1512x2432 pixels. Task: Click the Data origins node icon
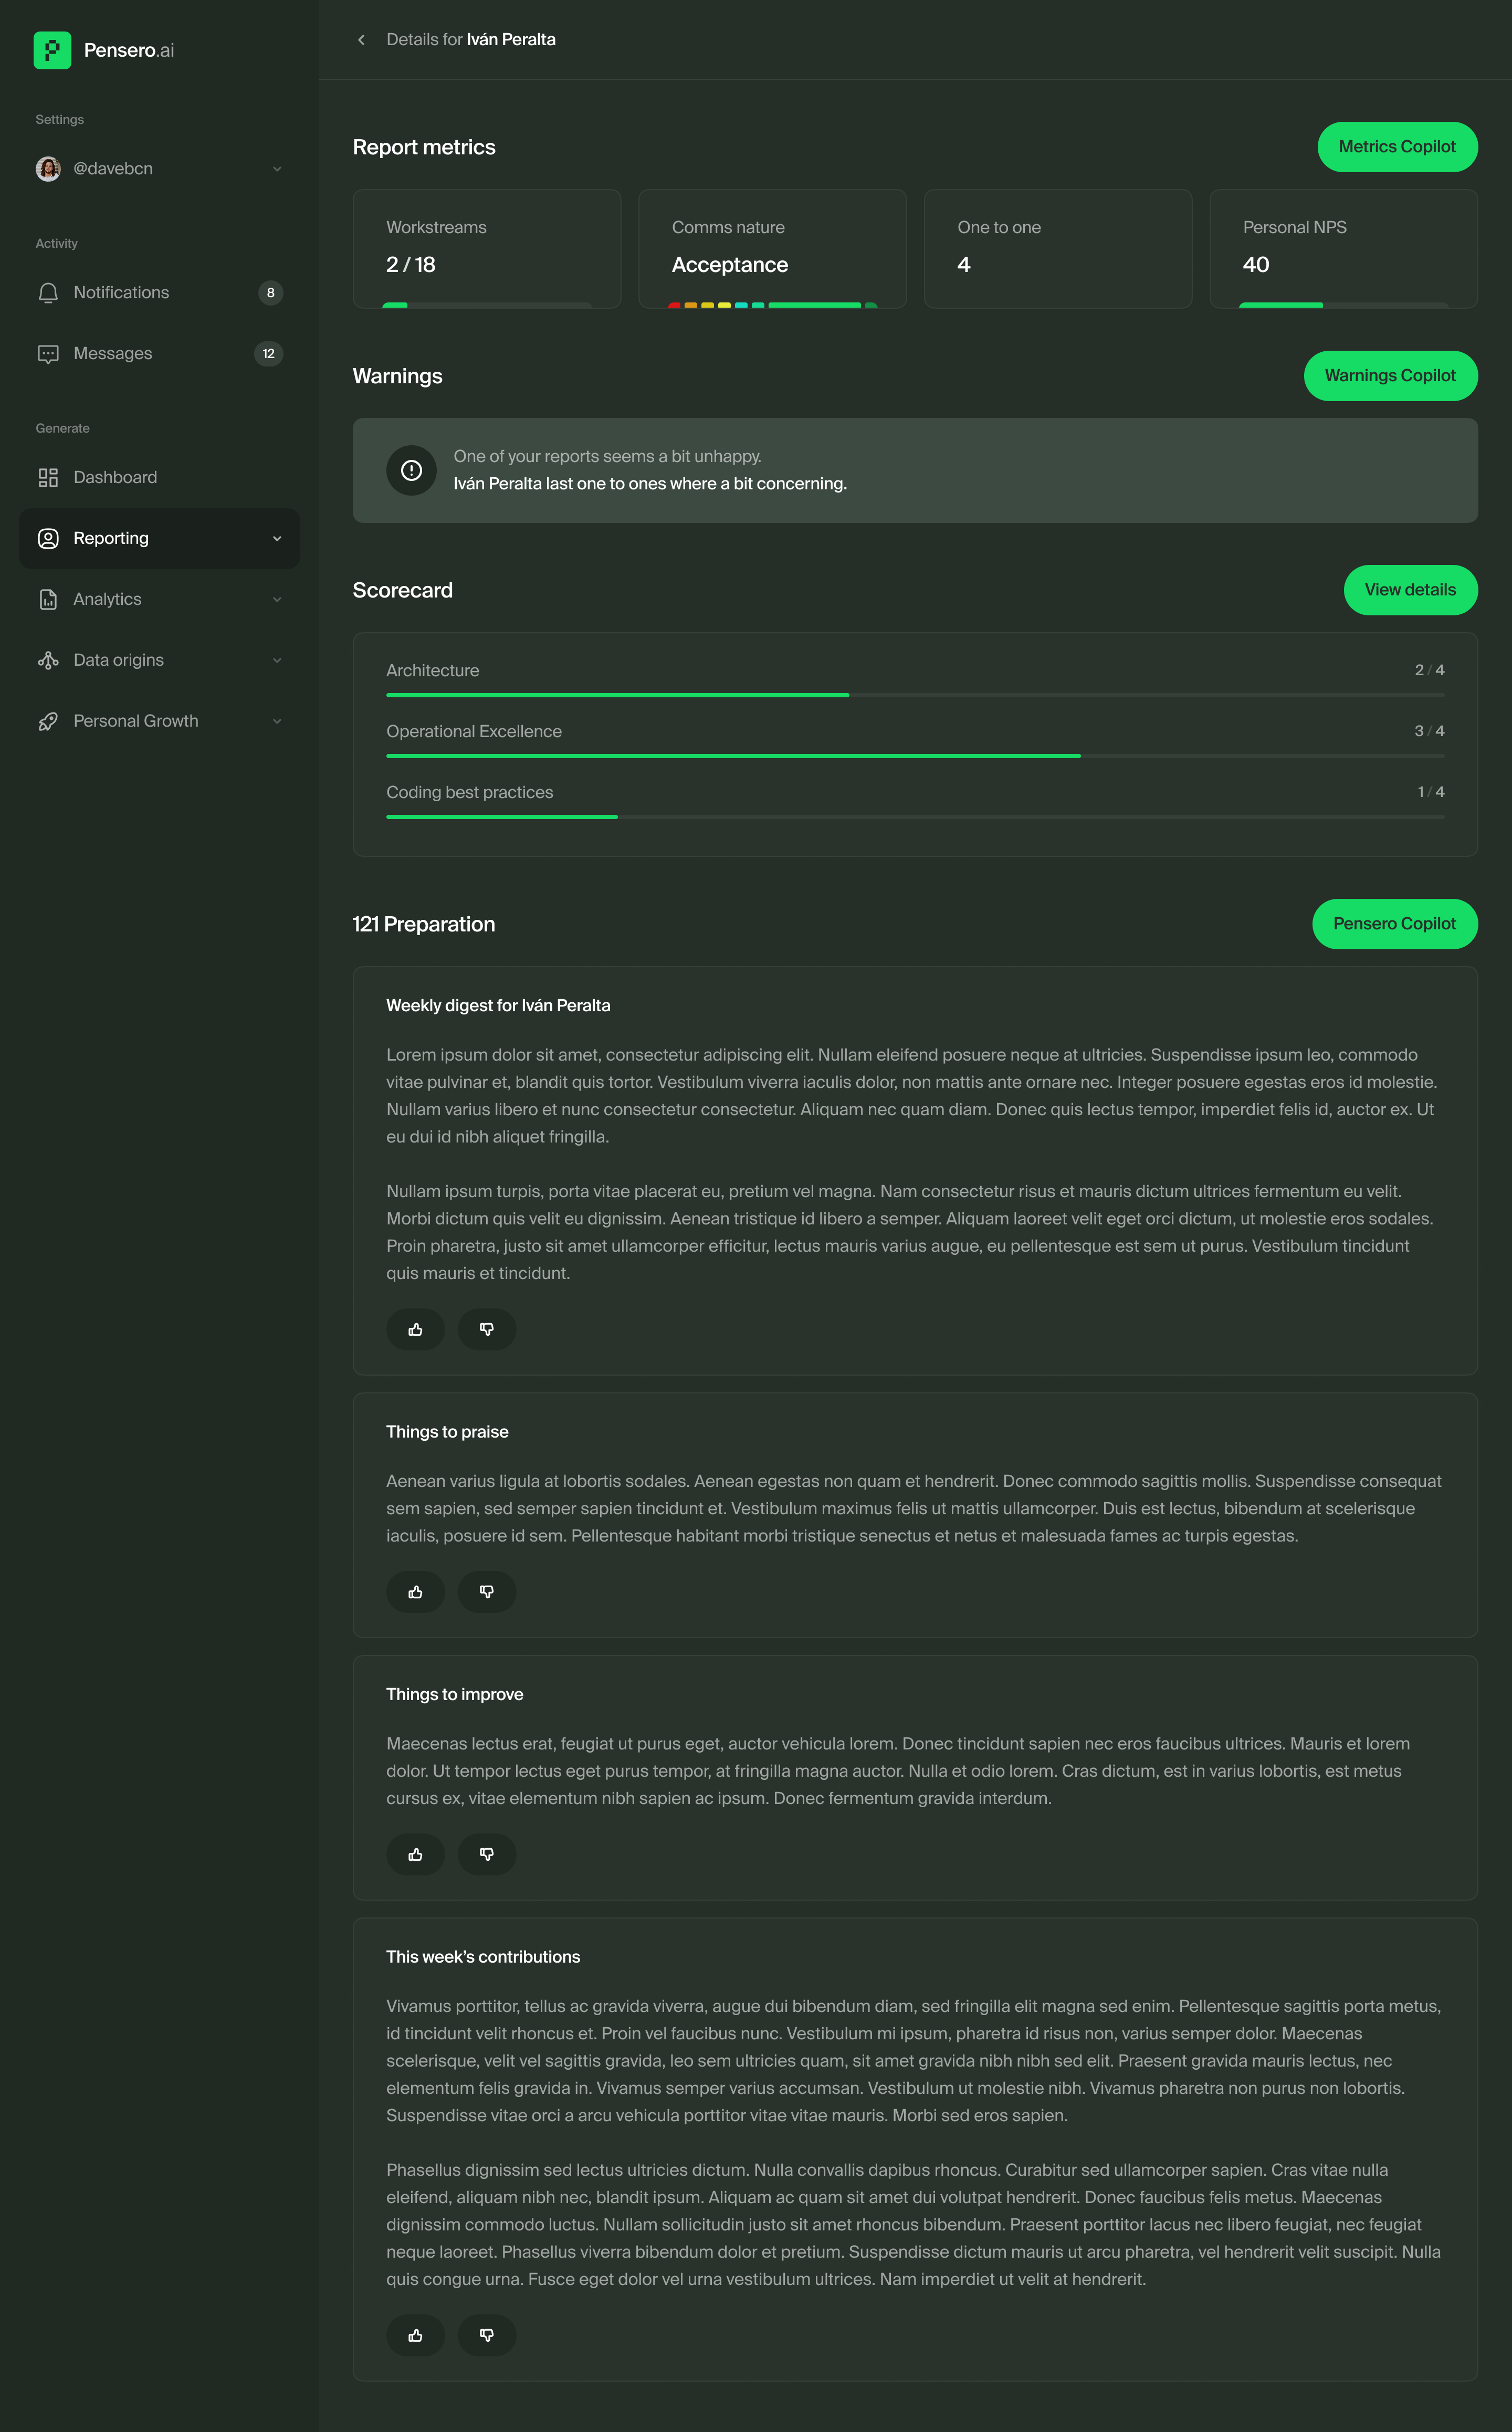coord(48,660)
